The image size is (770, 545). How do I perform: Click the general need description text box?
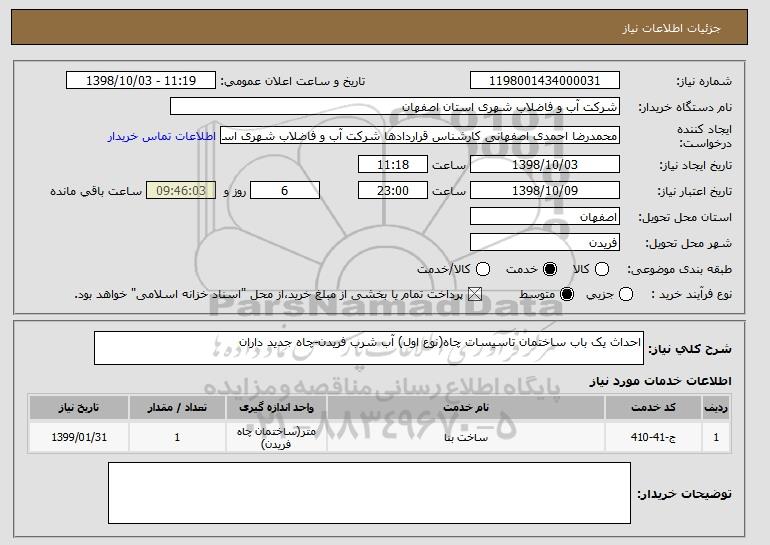369,348
